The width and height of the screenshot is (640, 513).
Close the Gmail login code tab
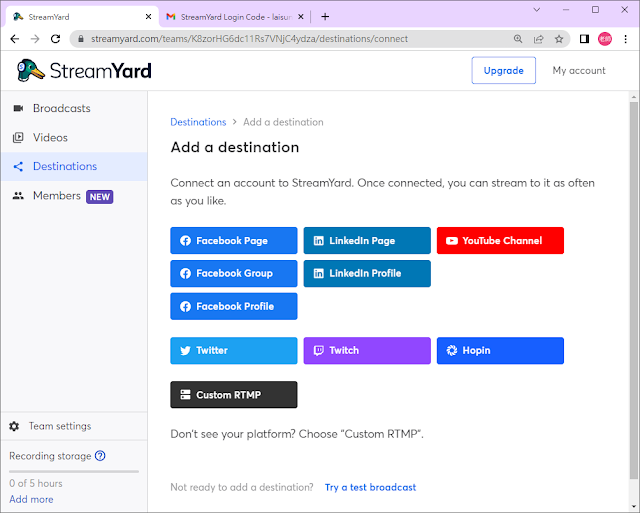tap(300, 17)
